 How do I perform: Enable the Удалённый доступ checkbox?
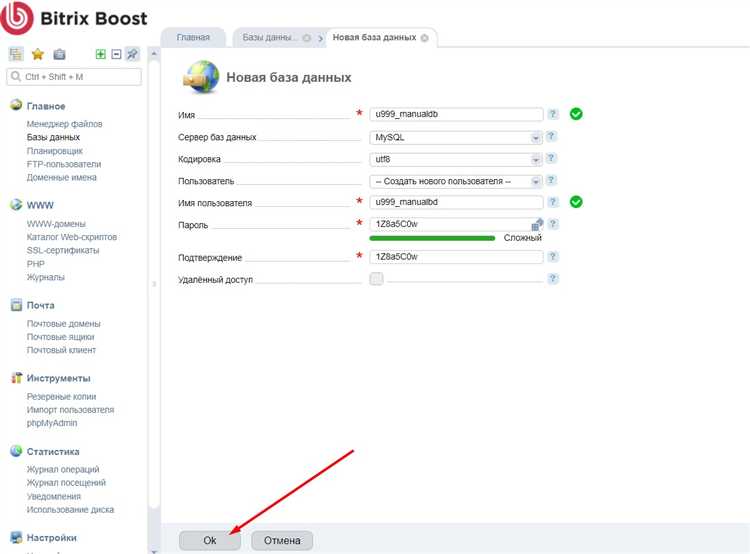click(x=376, y=278)
